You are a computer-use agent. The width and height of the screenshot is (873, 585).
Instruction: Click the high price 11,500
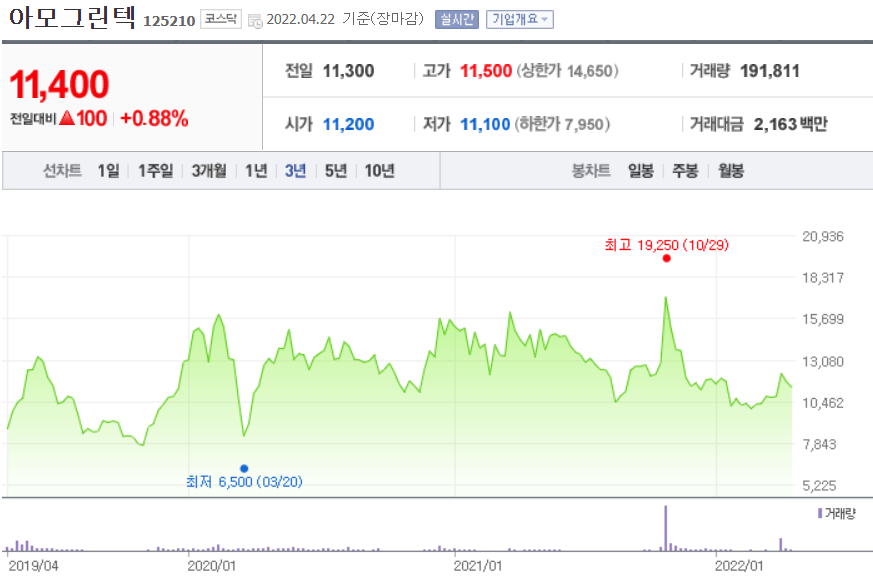click(x=485, y=71)
